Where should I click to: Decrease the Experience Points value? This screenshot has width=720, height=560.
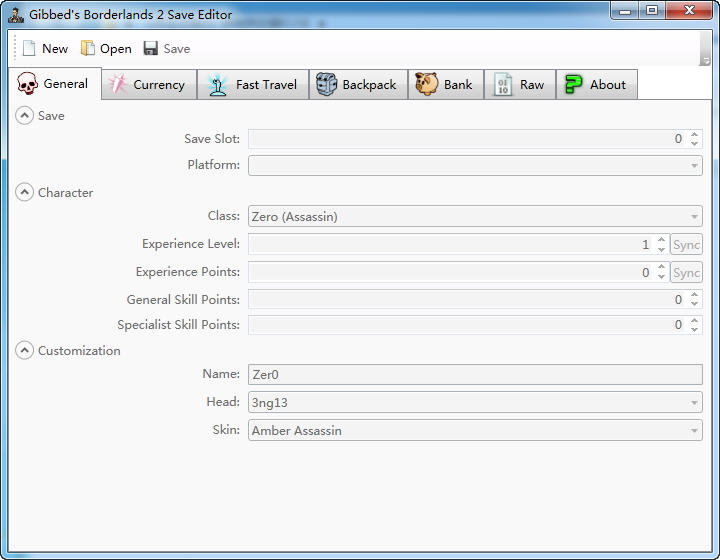(661, 277)
